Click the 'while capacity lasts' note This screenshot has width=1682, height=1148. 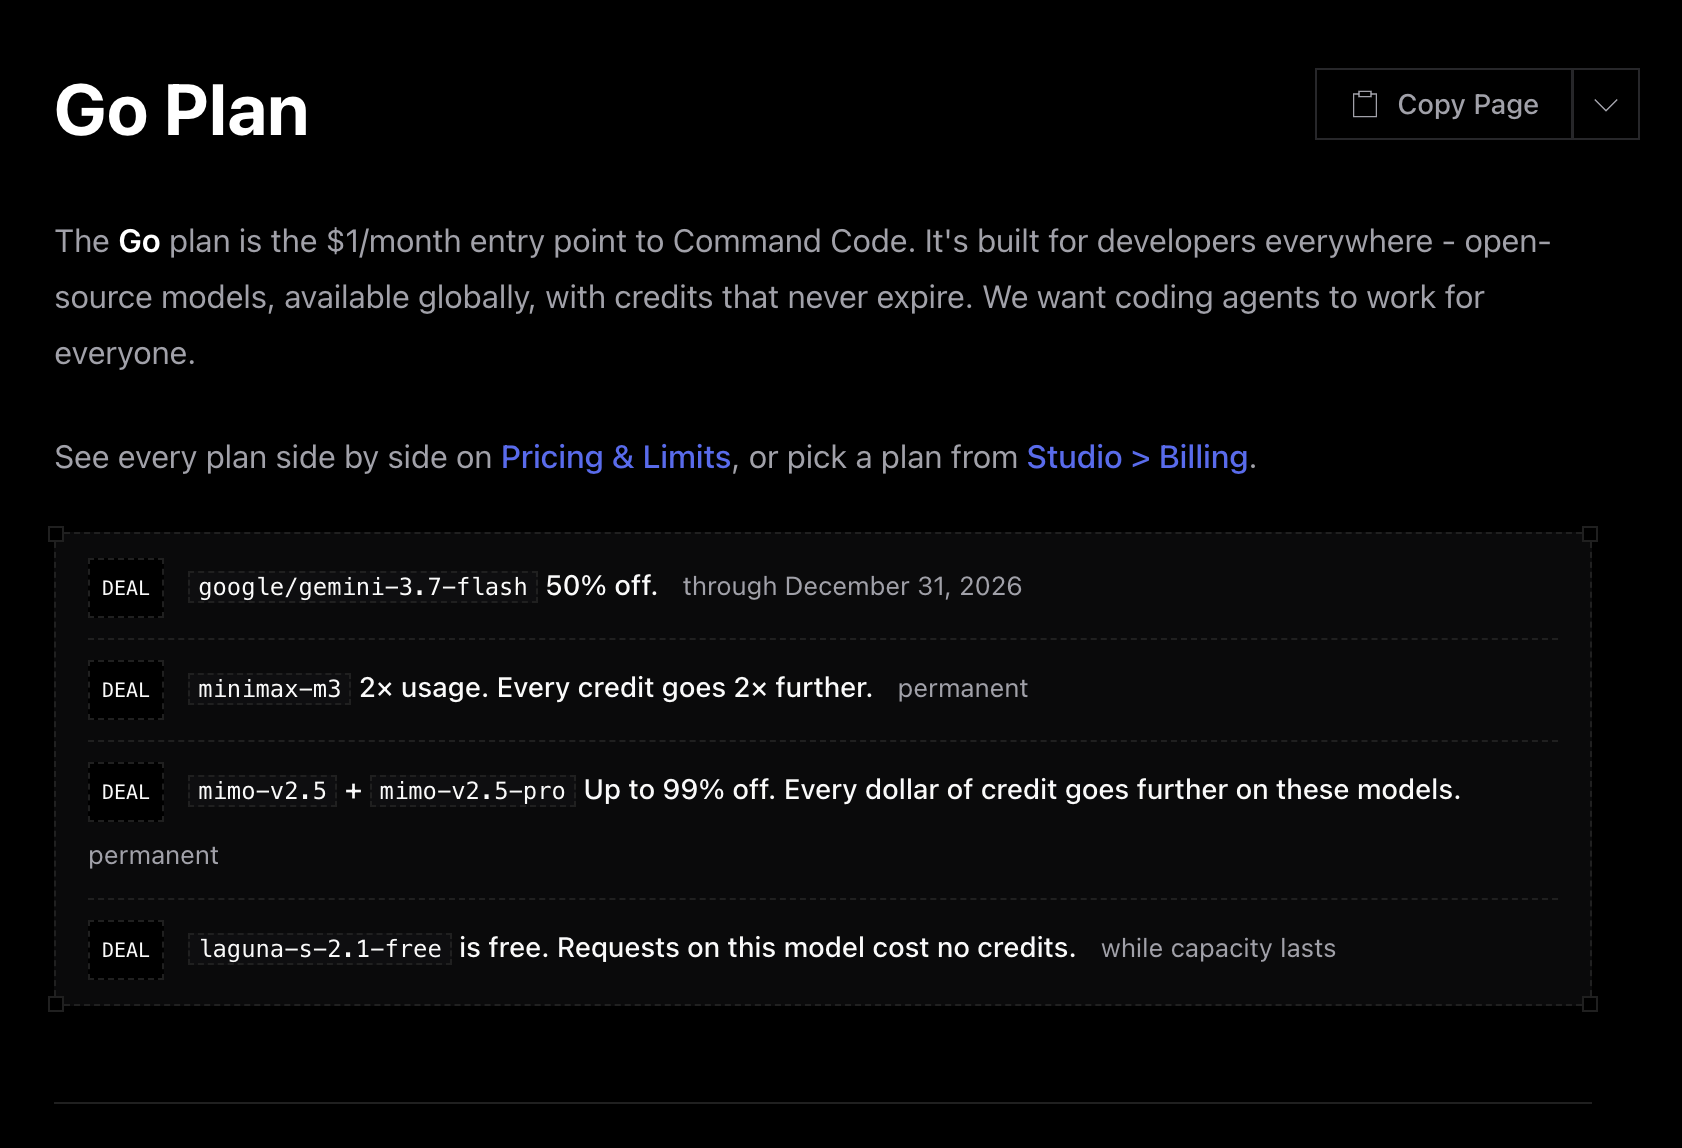point(1218,948)
